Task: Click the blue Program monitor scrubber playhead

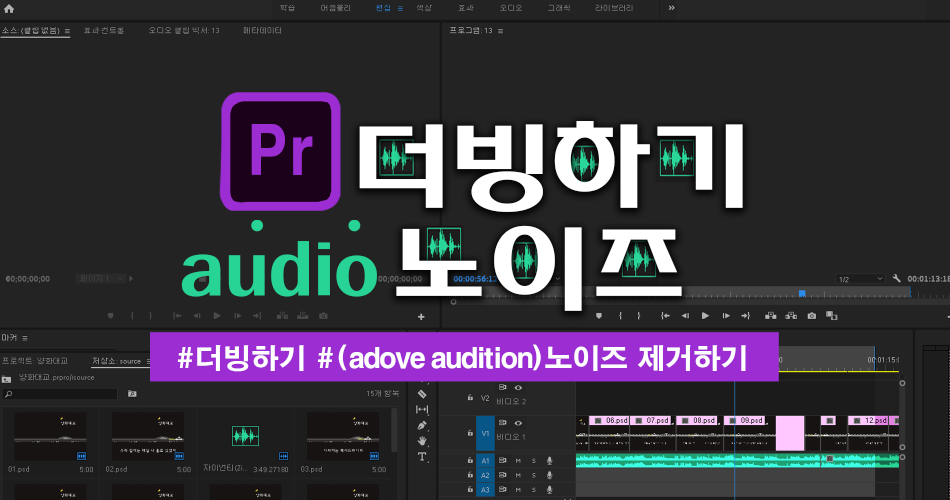Action: click(x=802, y=294)
